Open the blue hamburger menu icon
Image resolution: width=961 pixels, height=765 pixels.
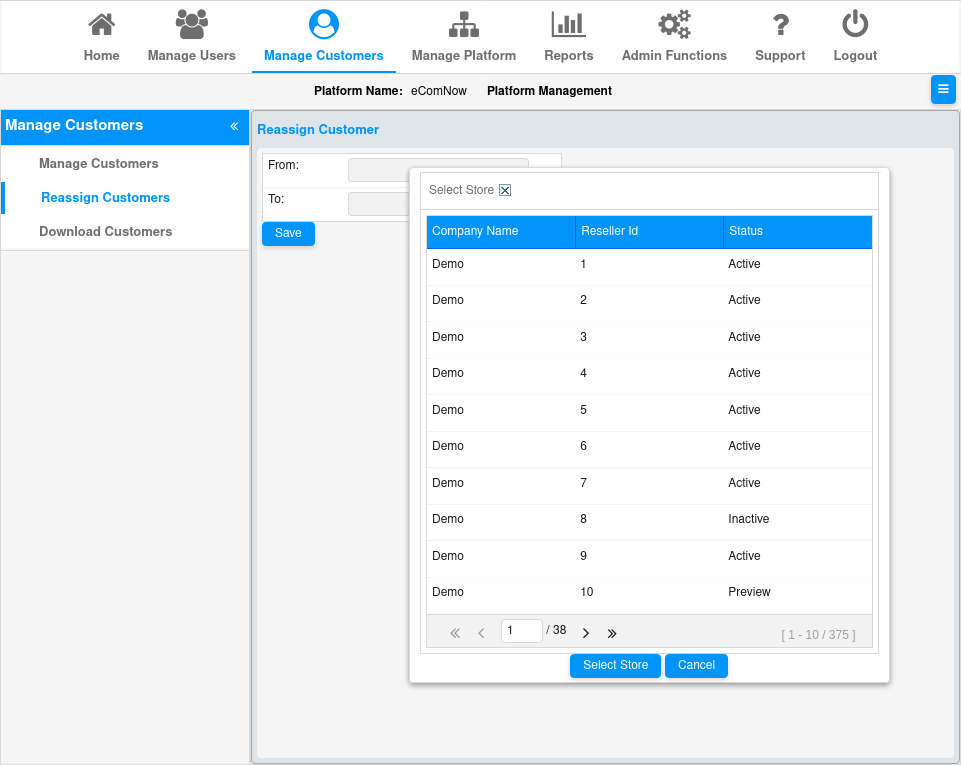942,89
